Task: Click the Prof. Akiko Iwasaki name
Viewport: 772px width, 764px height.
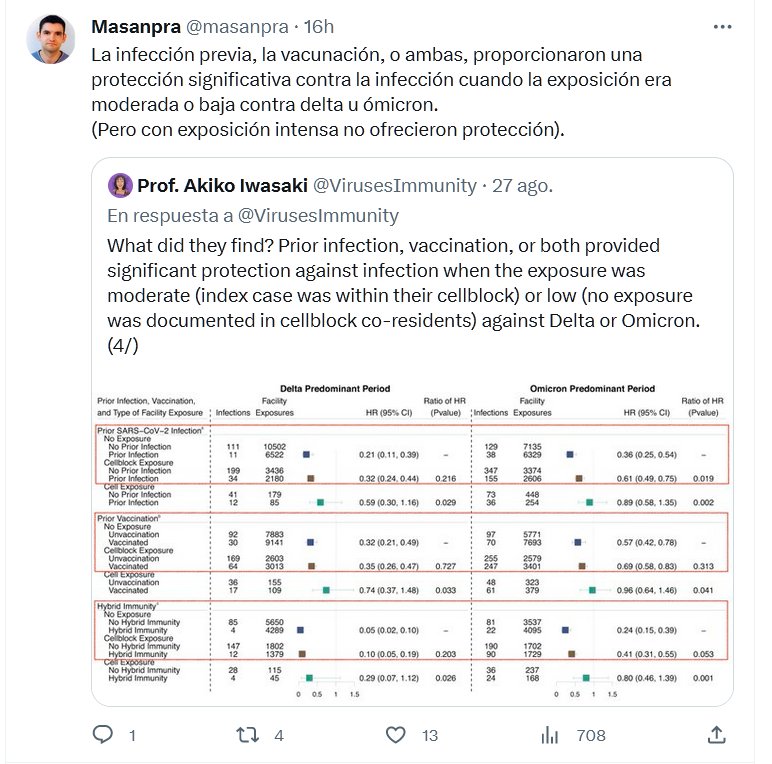Action: tap(221, 185)
